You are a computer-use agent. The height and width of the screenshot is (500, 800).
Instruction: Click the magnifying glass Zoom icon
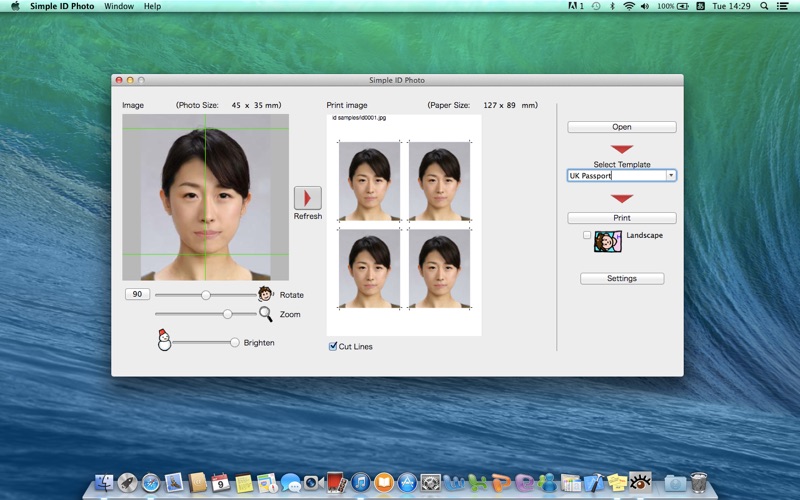pos(265,314)
